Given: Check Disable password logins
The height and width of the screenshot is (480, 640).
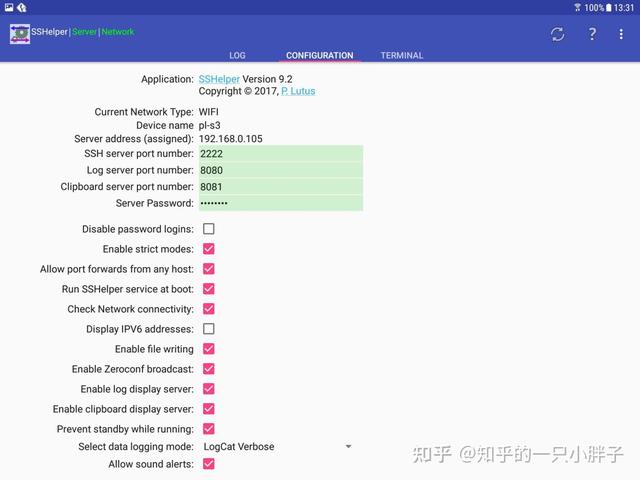Looking at the screenshot, I should 209,229.
